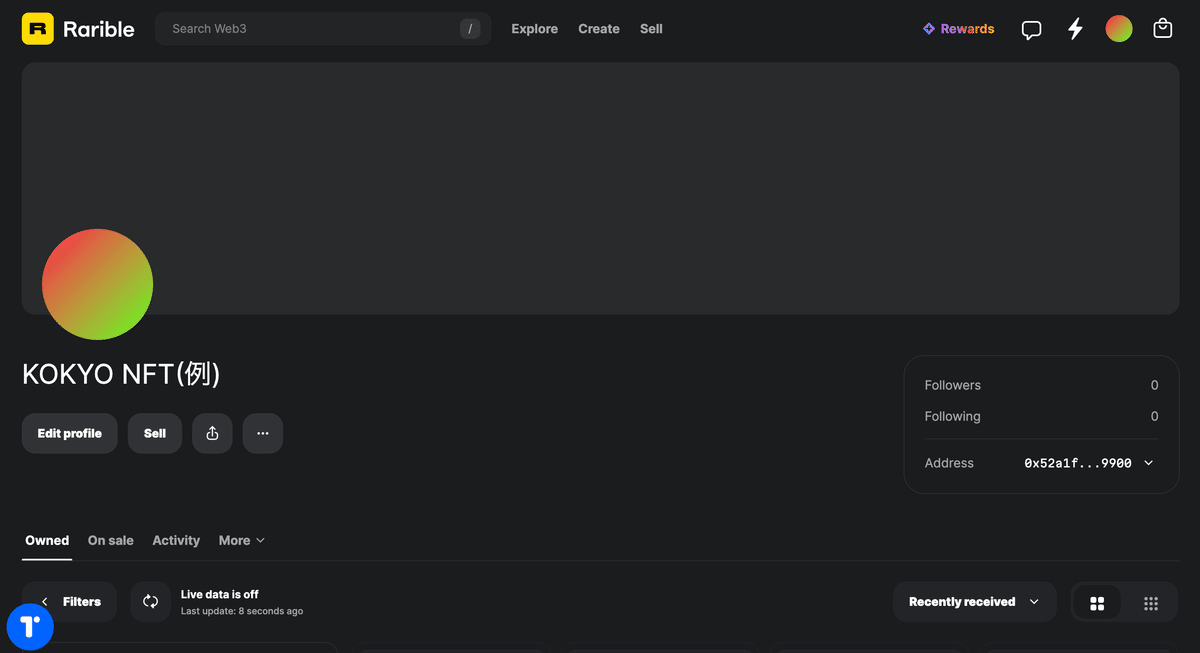Click the Address label
This screenshot has width=1200, height=653.
click(949, 463)
